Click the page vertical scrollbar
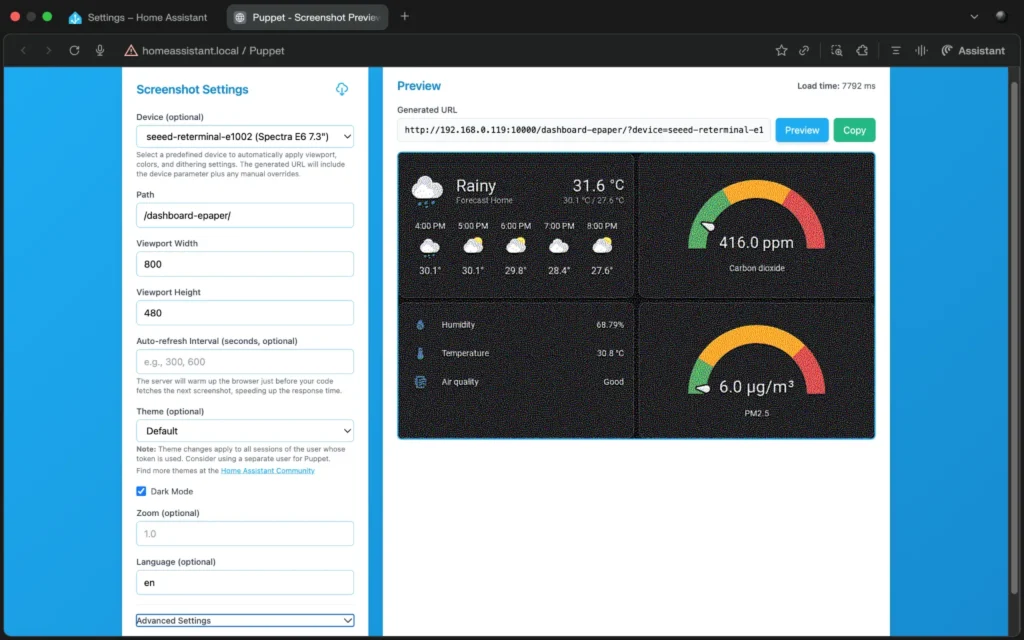Viewport: 1024px width, 640px height. tap(1014, 340)
